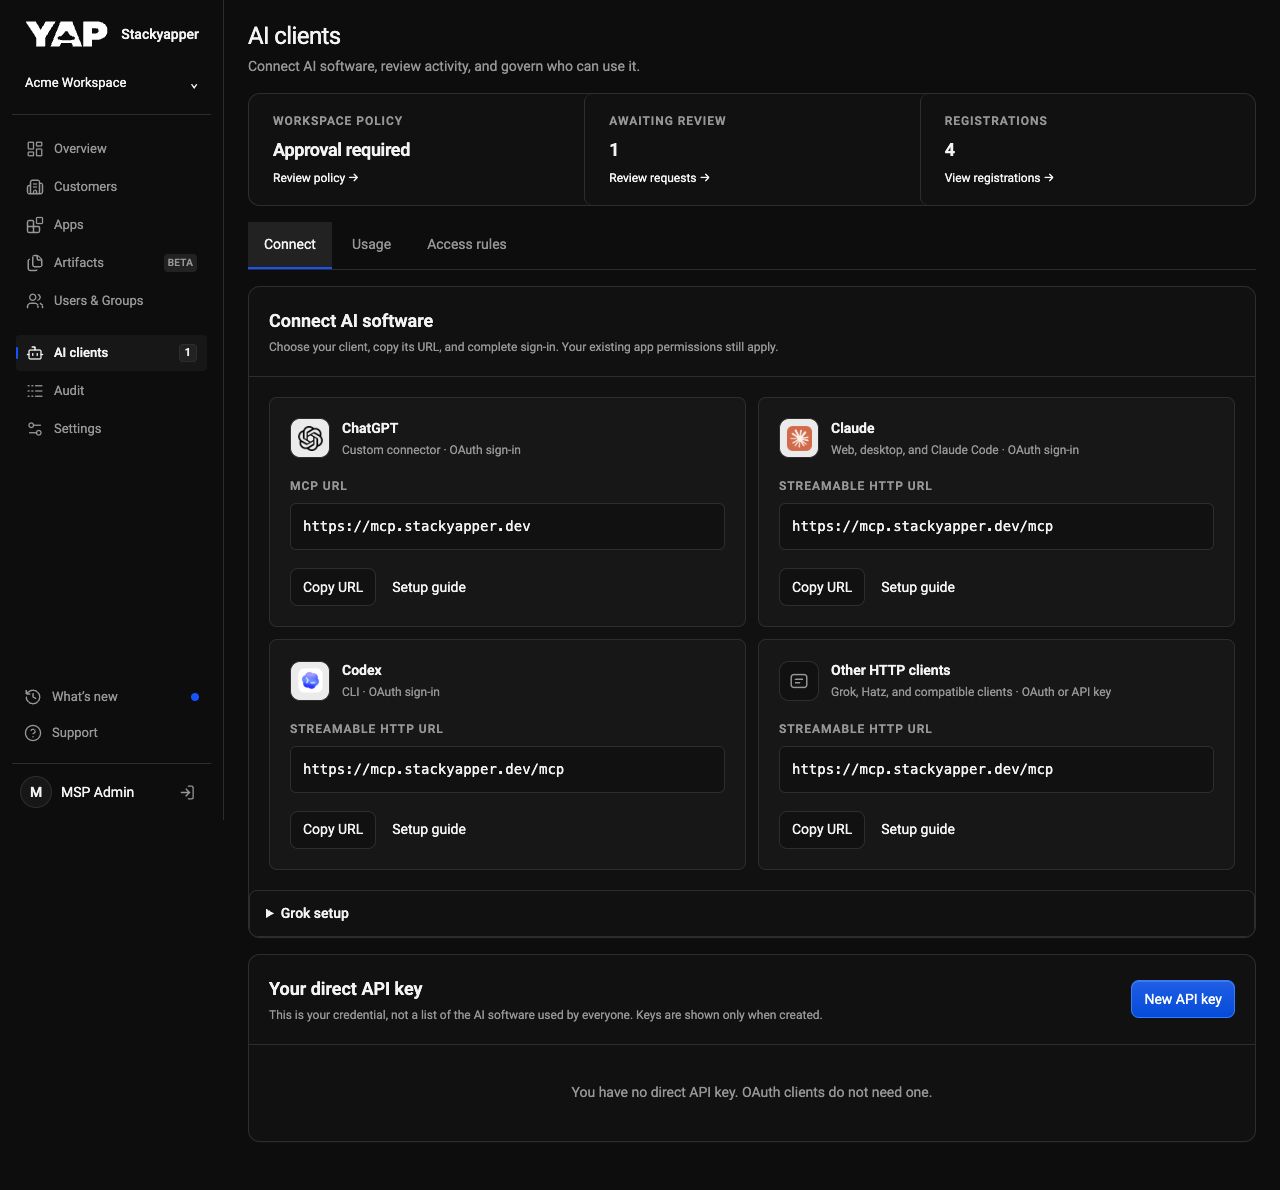Screen dimensions: 1280x1190
Task: Copy the Claude streamable HTTP URL
Action: click(822, 588)
